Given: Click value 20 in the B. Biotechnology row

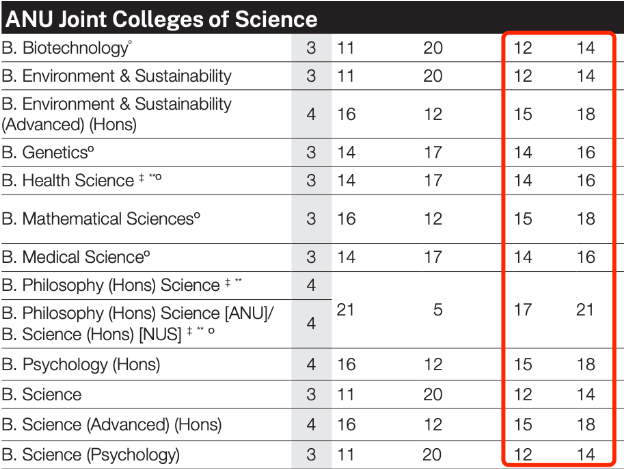Looking at the screenshot, I should tap(433, 48).
